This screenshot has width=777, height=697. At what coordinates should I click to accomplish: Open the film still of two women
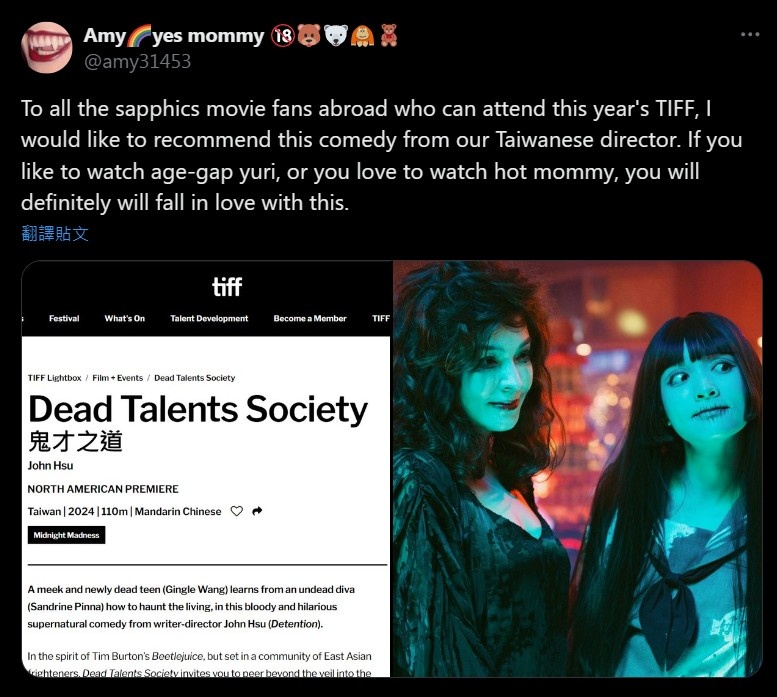577,469
